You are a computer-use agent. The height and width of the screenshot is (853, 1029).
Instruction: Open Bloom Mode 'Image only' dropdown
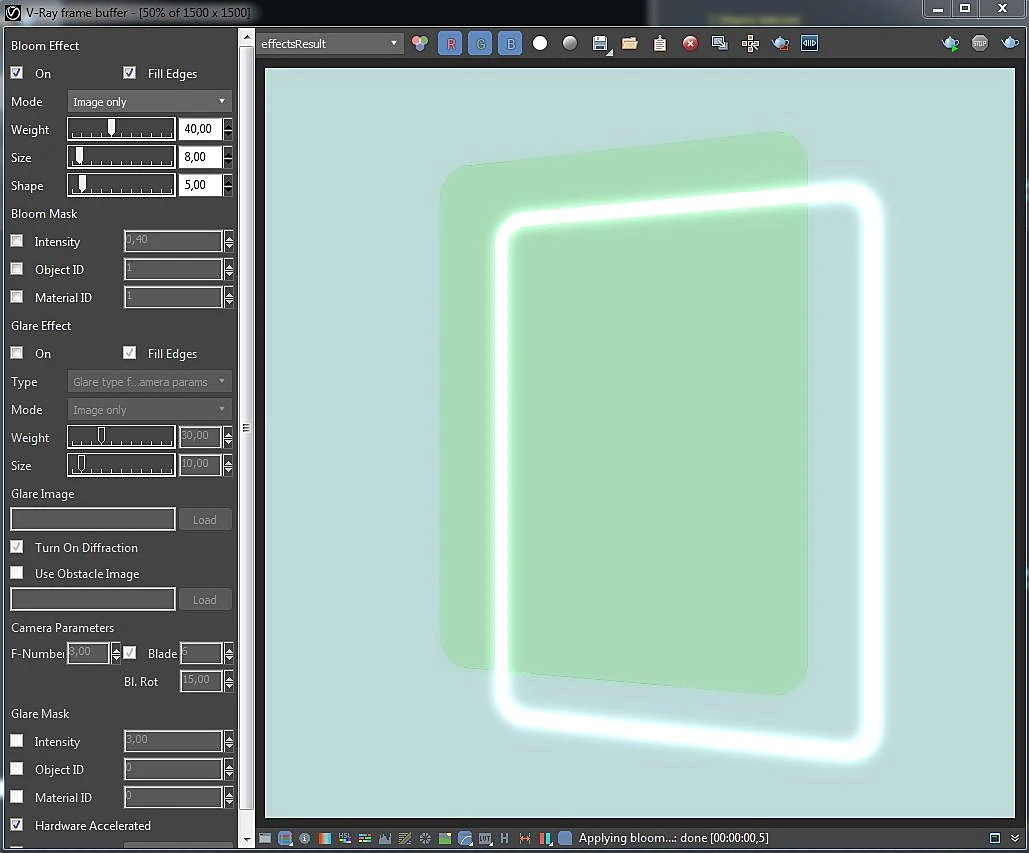click(150, 102)
